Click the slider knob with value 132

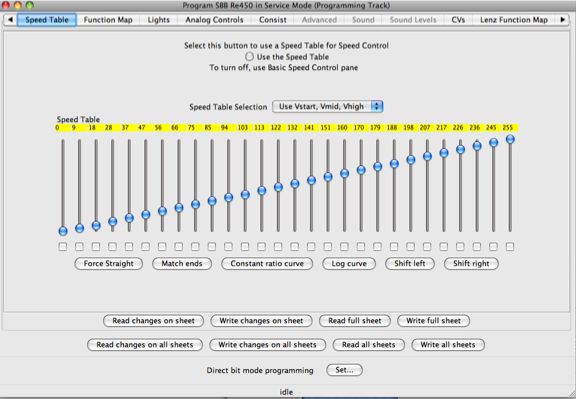point(295,184)
